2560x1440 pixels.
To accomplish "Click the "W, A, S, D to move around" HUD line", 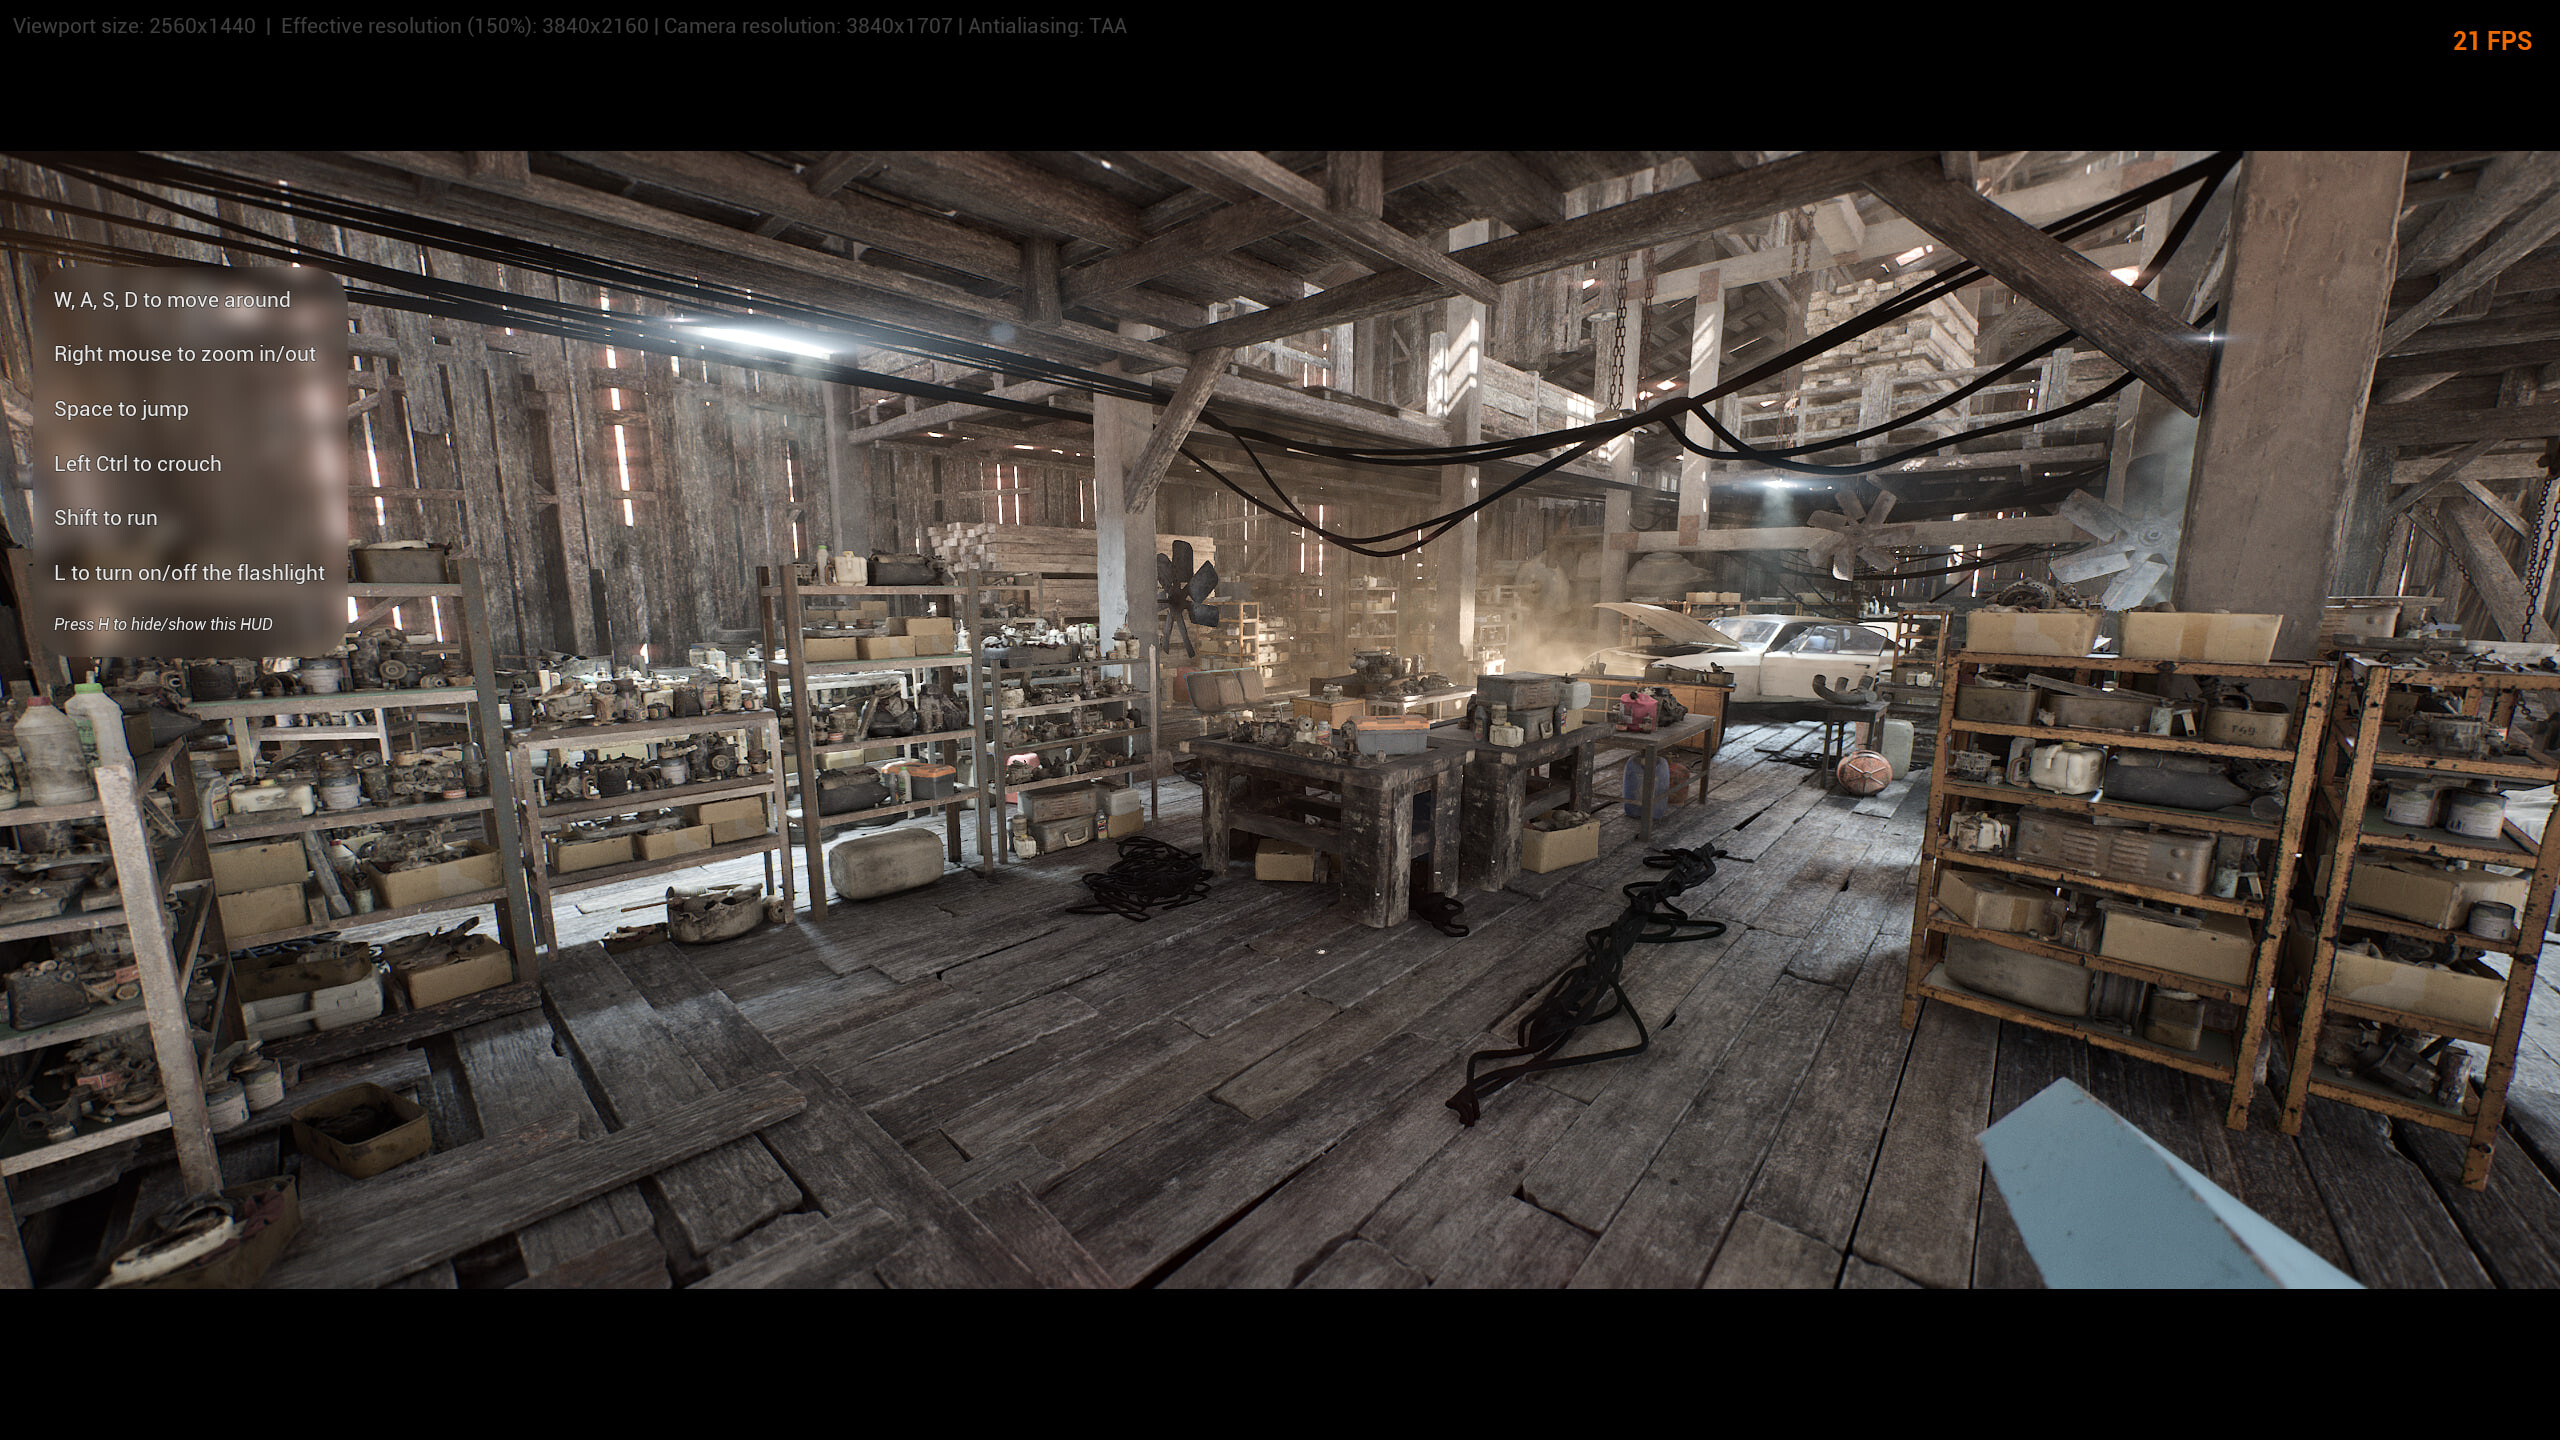I will coord(172,299).
